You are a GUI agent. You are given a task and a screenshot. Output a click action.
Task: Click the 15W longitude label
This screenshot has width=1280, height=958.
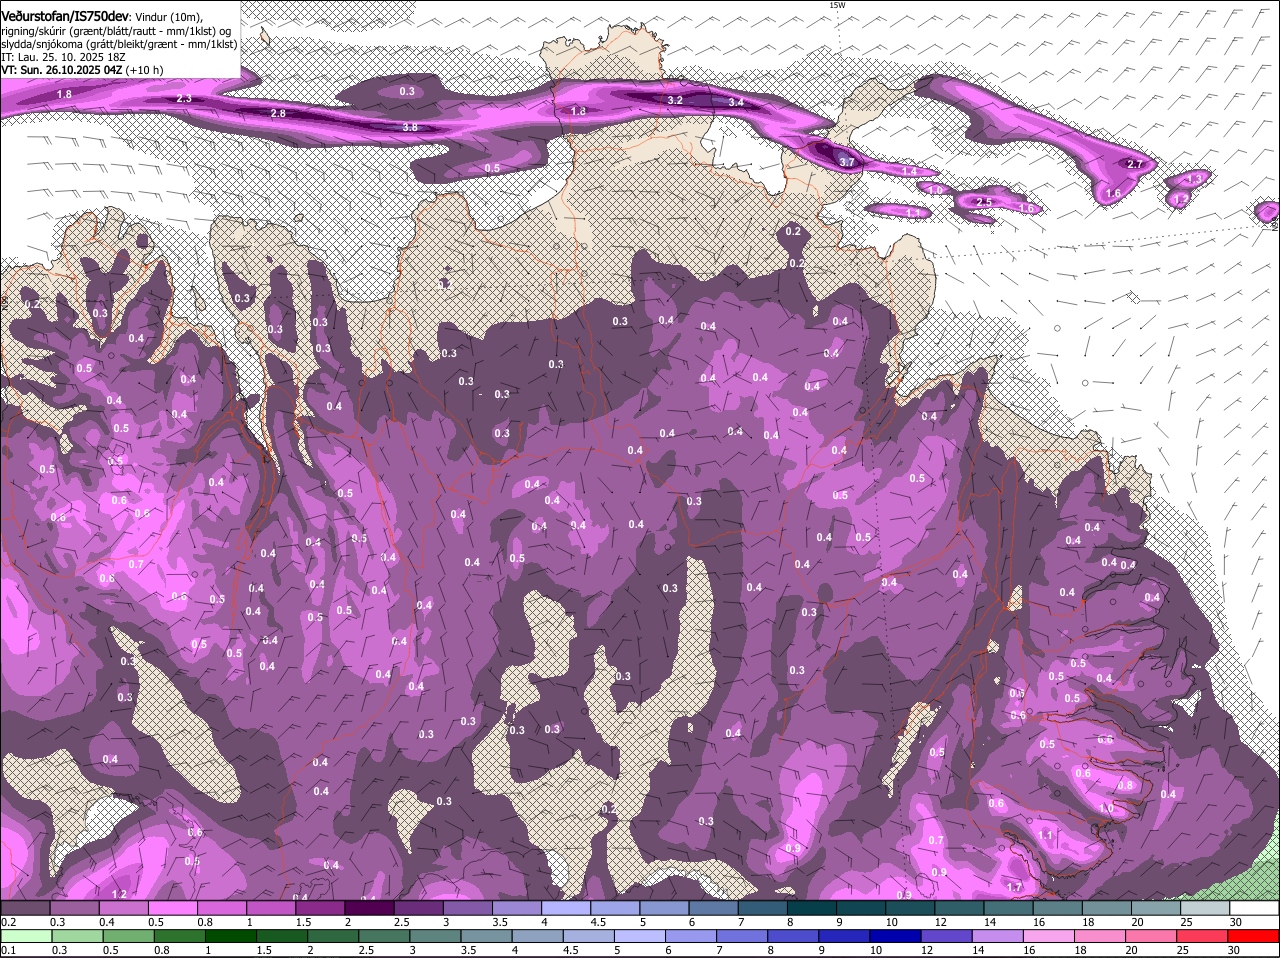837,5
